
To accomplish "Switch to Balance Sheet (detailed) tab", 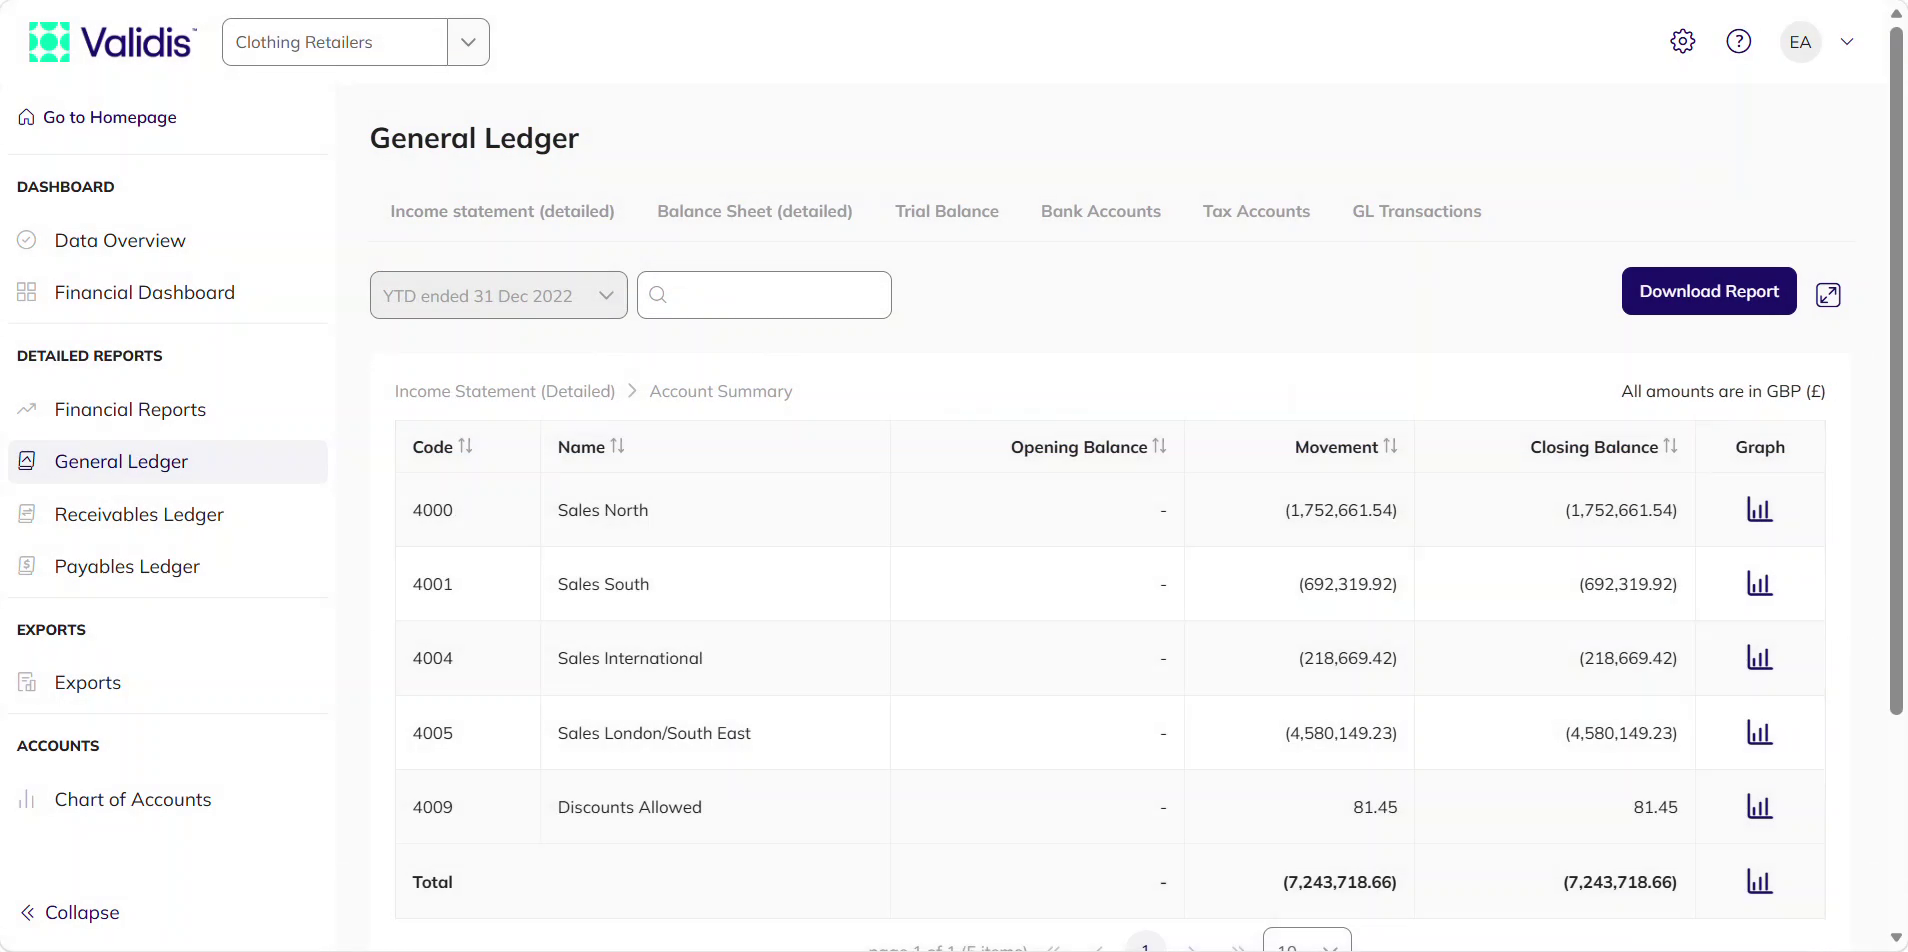I will tap(755, 211).
